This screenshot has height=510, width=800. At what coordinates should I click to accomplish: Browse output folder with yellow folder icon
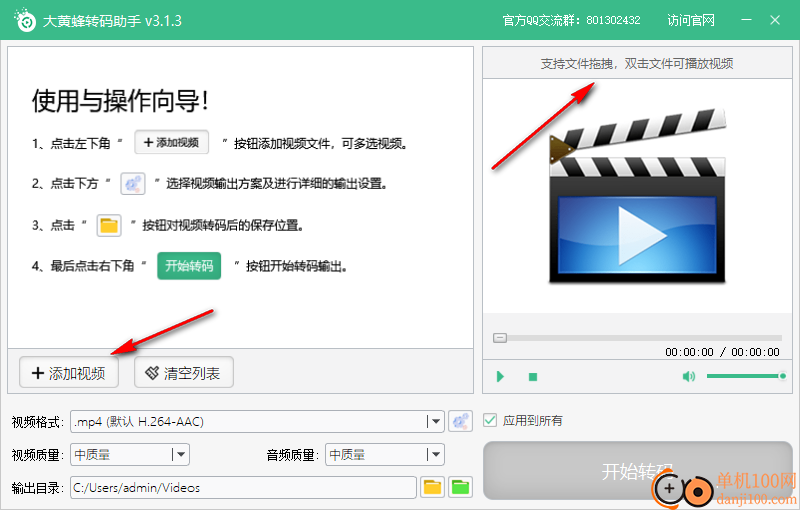point(432,487)
